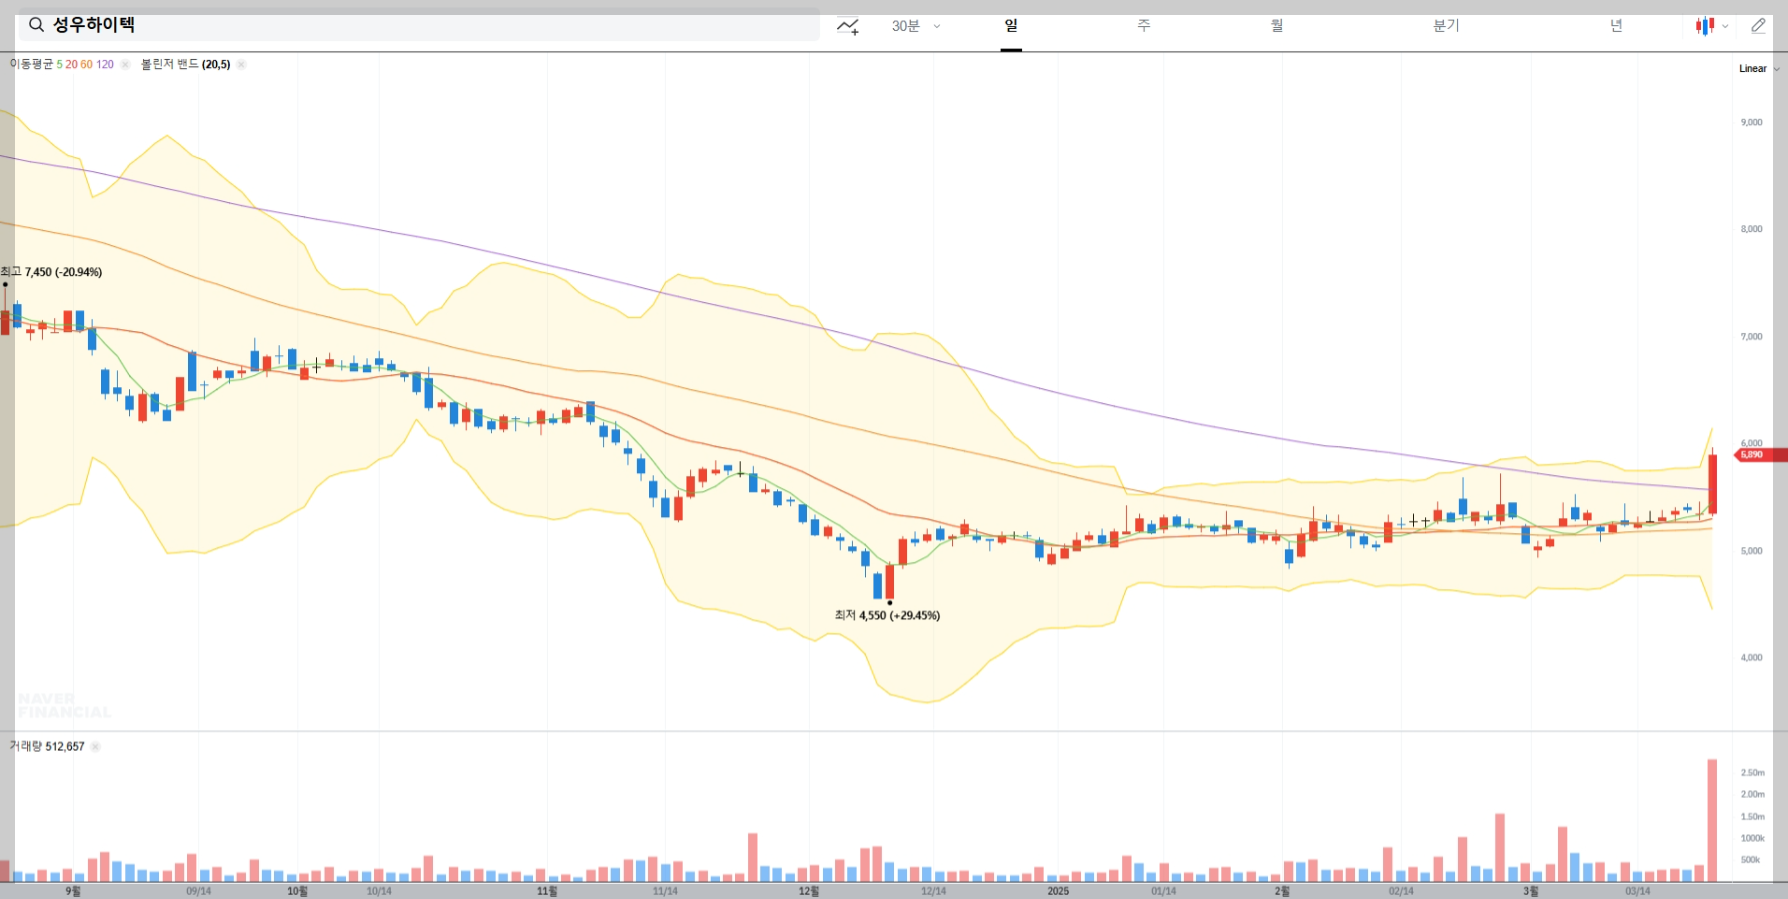The width and height of the screenshot is (1788, 899).
Task: Click the moving average period 60 value
Action: coord(86,64)
